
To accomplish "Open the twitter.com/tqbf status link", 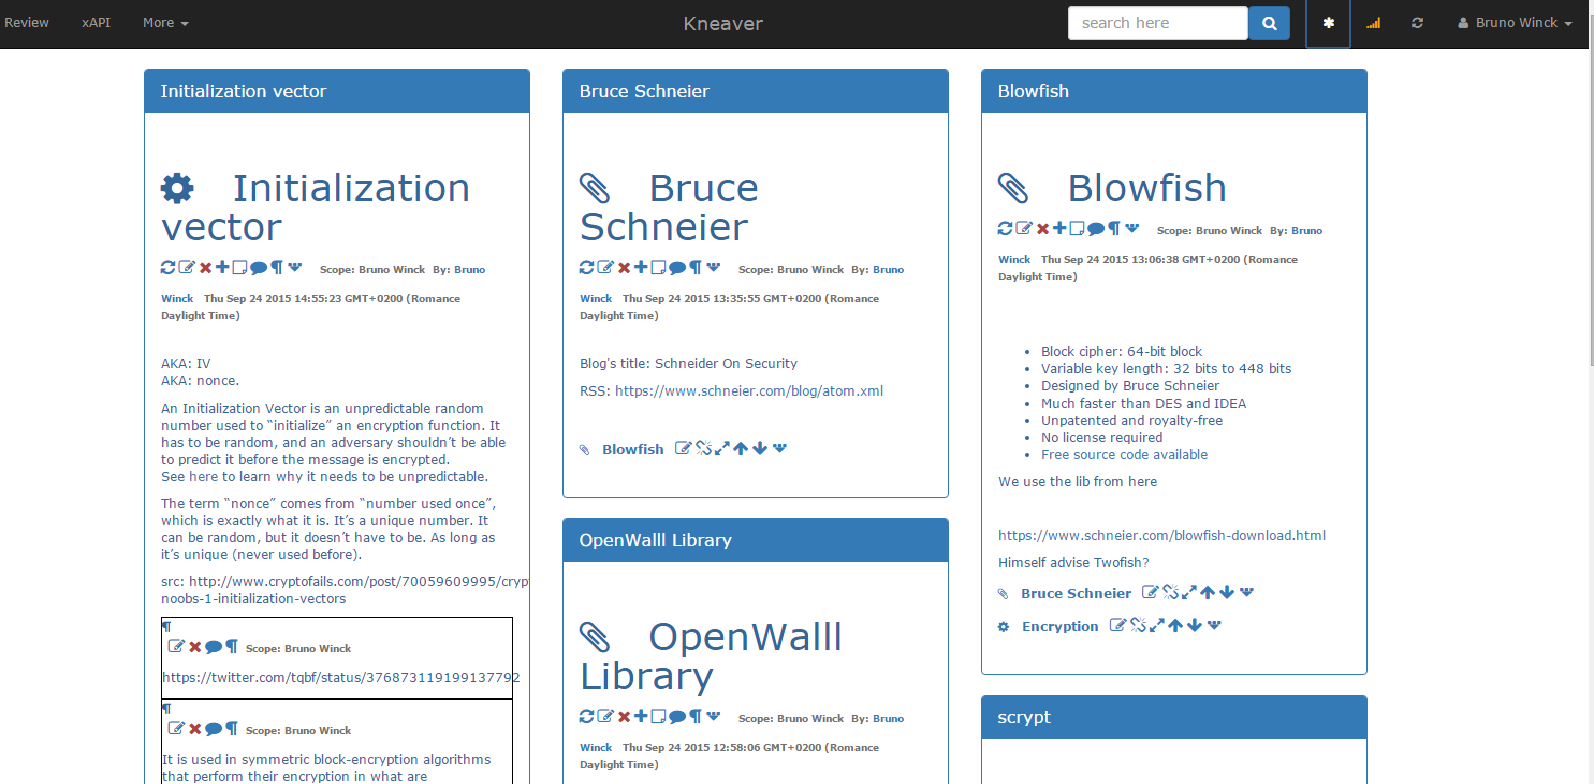I will [x=341, y=677].
